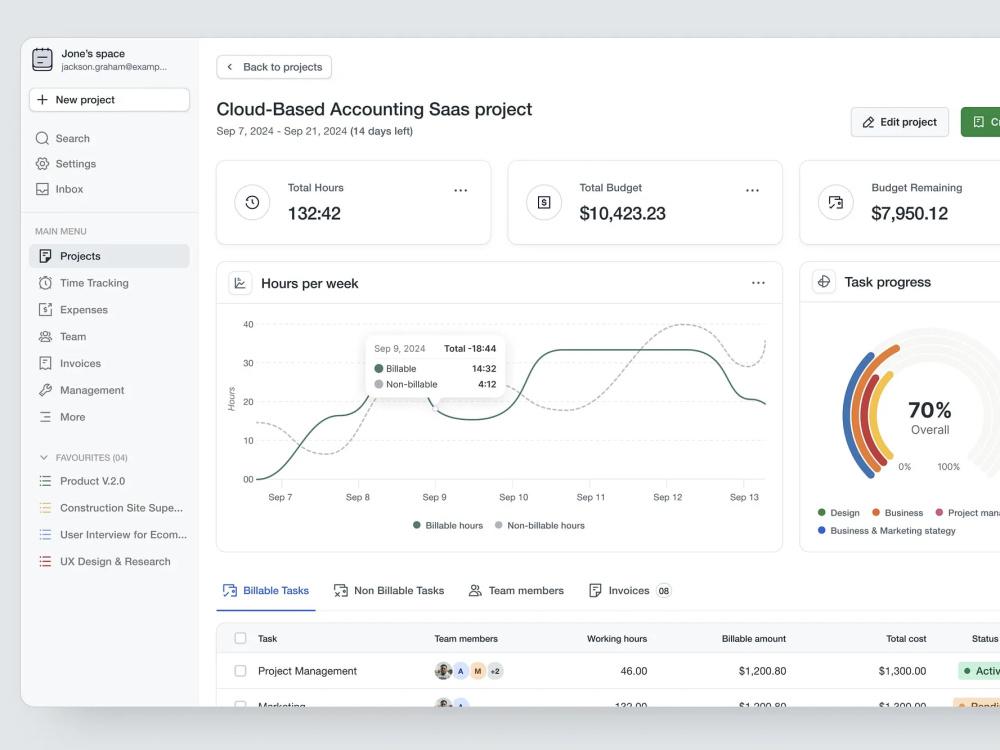
Task: Click the Edit project button
Action: 900,122
